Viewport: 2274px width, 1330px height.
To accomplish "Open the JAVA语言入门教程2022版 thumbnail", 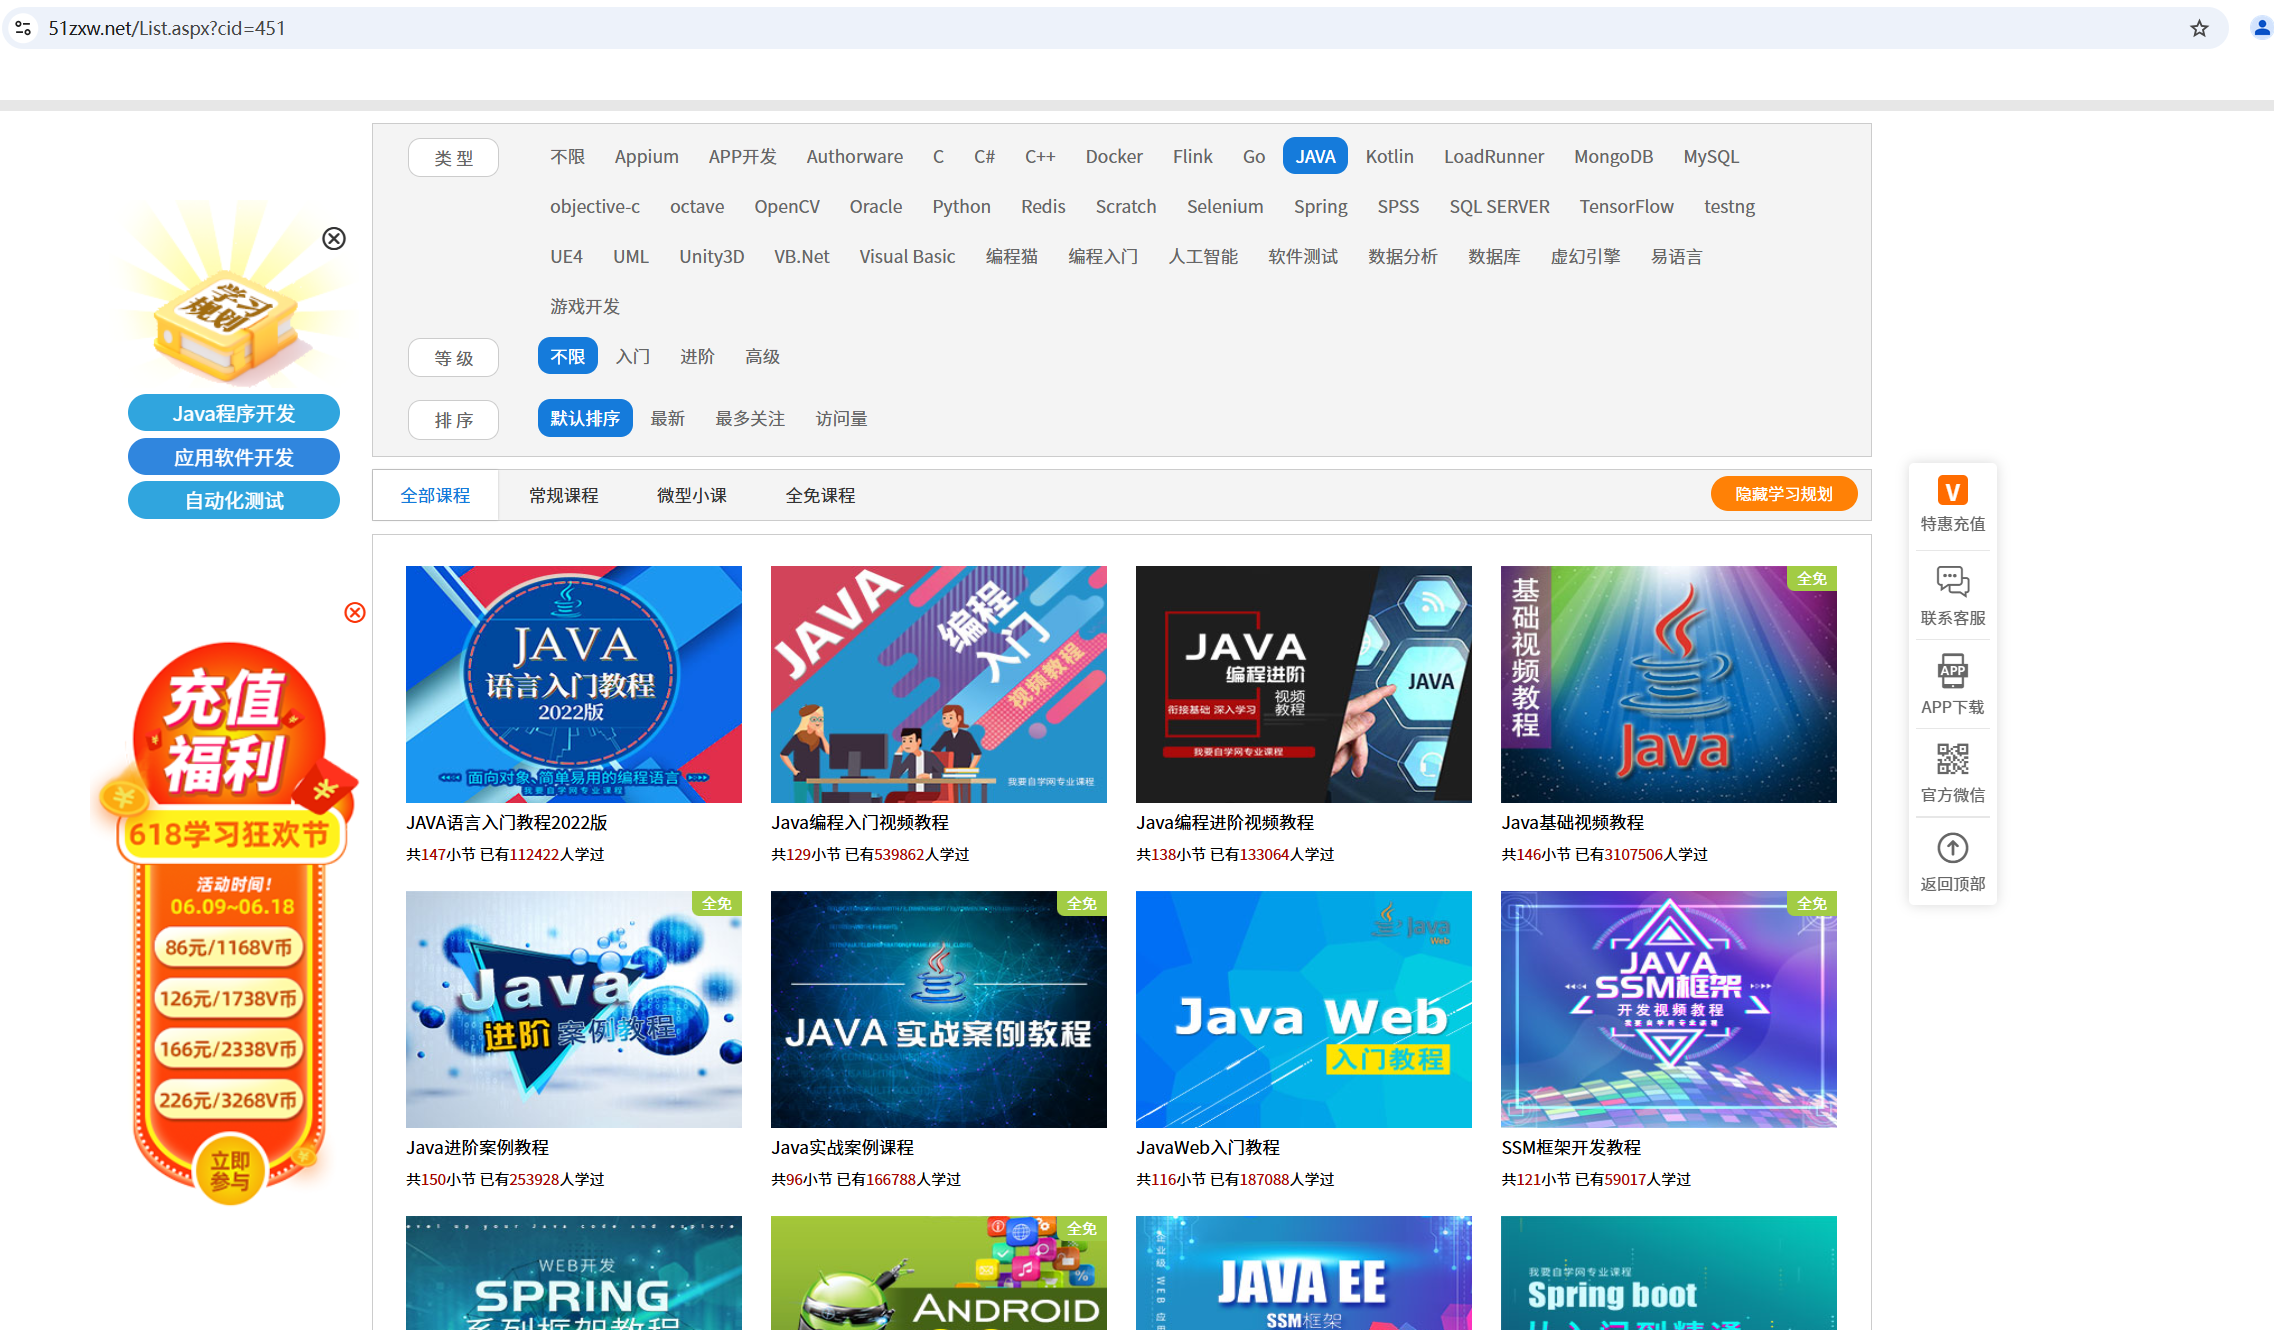I will tap(574, 684).
